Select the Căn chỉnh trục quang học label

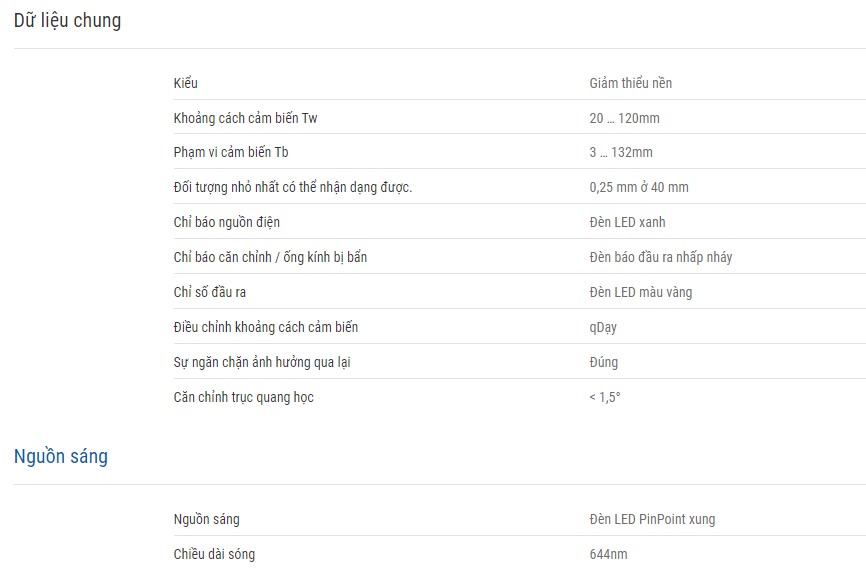(244, 397)
